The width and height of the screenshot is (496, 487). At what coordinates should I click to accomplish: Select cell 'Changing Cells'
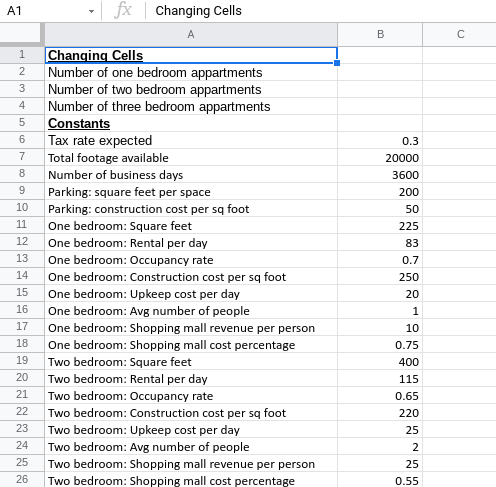pyautogui.click(x=191, y=55)
